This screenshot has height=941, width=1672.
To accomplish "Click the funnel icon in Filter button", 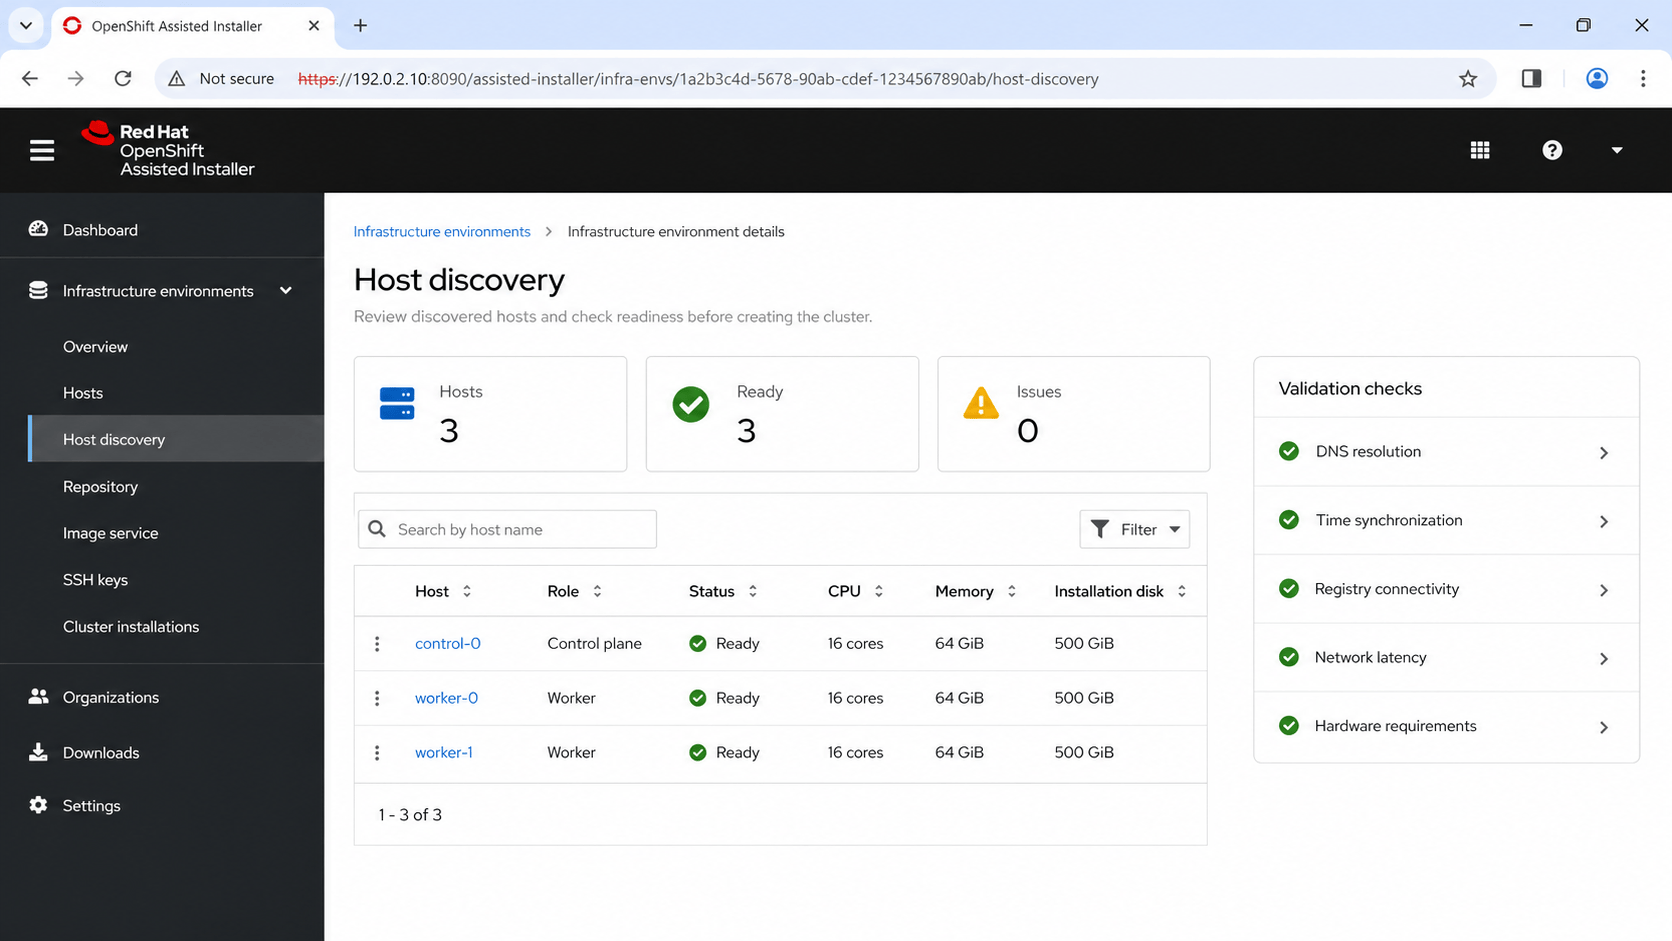I will 1100,529.
